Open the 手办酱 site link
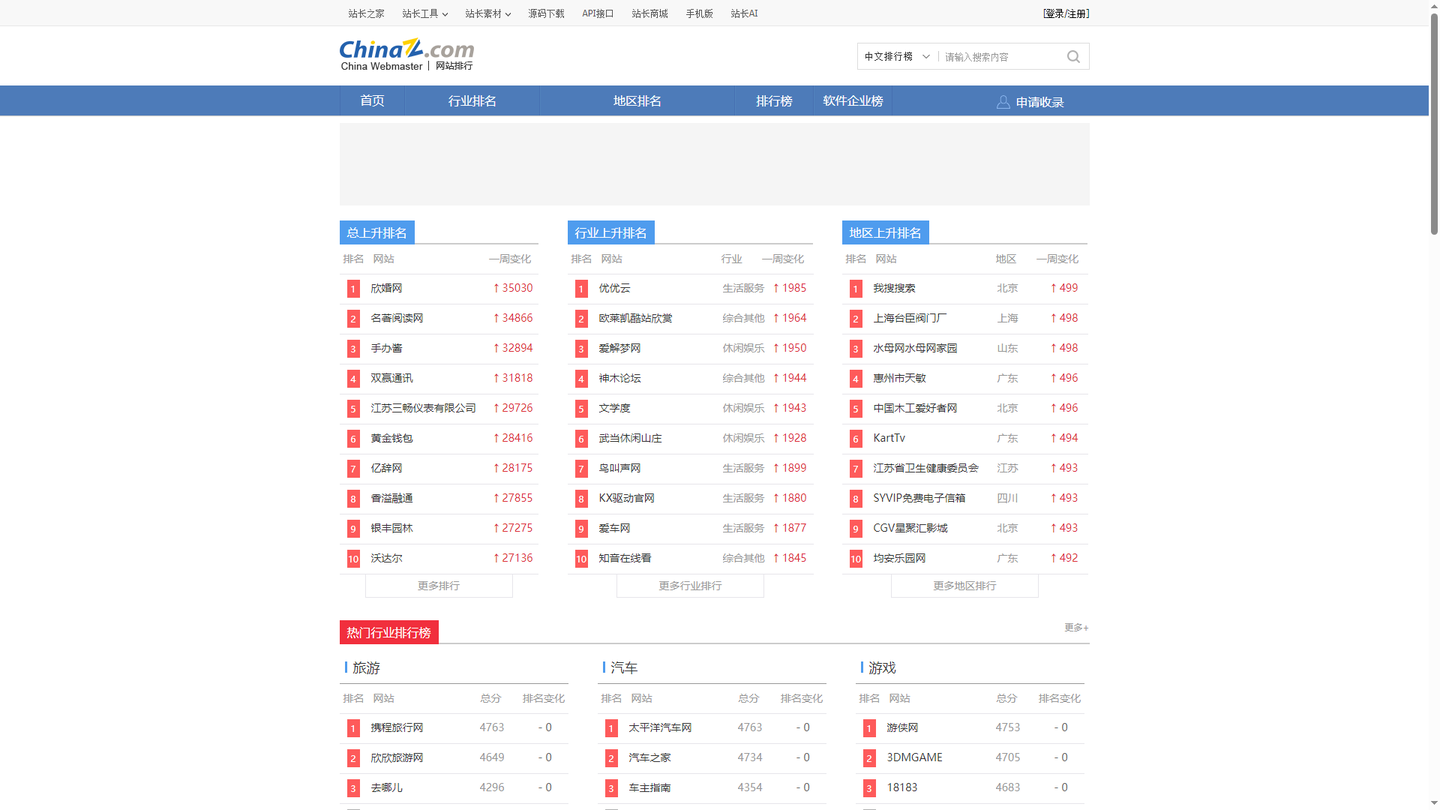Viewport: 1440px width, 810px height. [x=387, y=348]
